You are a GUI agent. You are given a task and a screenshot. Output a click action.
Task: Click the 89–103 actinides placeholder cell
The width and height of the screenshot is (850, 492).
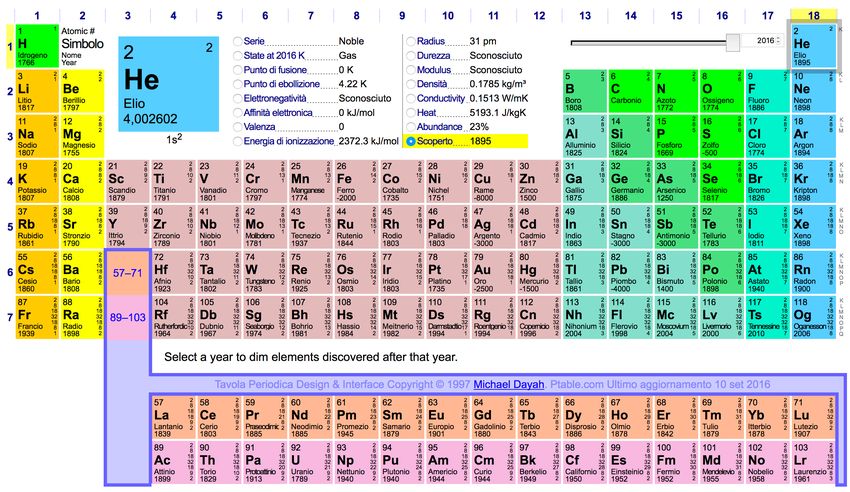(x=127, y=318)
